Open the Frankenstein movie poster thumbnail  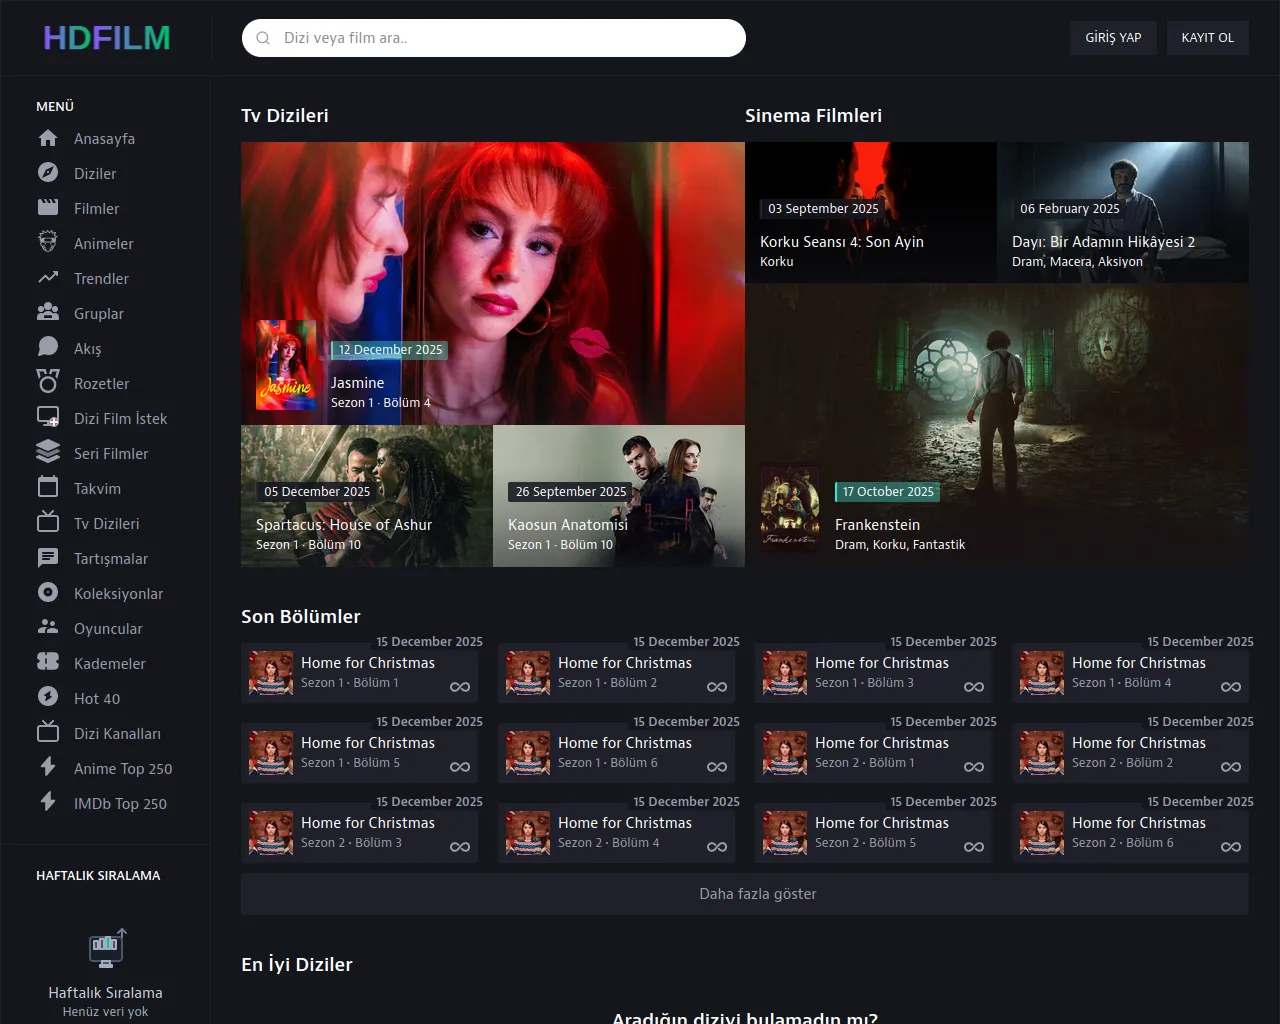(x=790, y=509)
